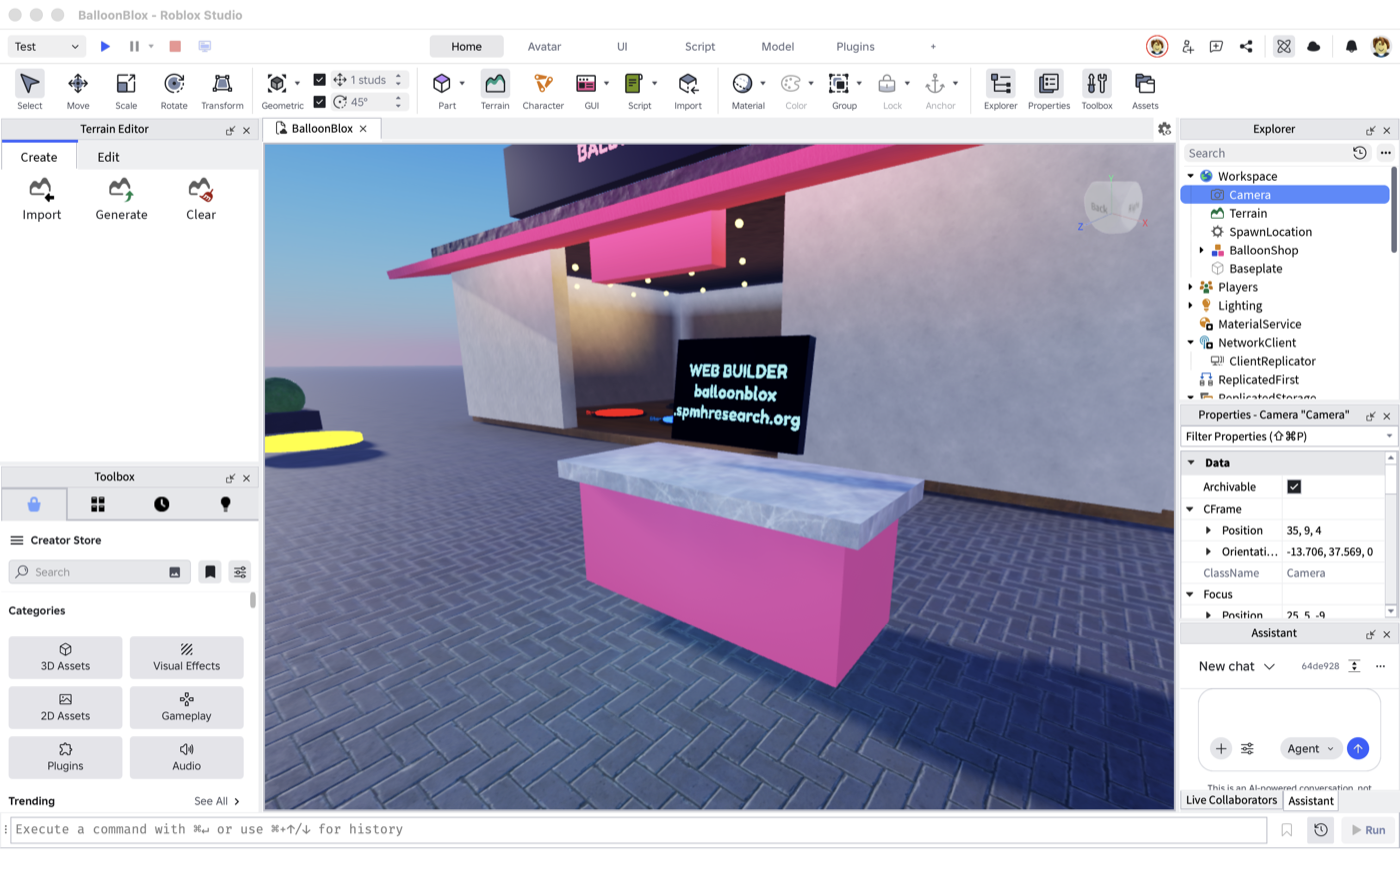The width and height of the screenshot is (1400, 878).
Task: Activate the Rotate tool
Action: point(174,90)
